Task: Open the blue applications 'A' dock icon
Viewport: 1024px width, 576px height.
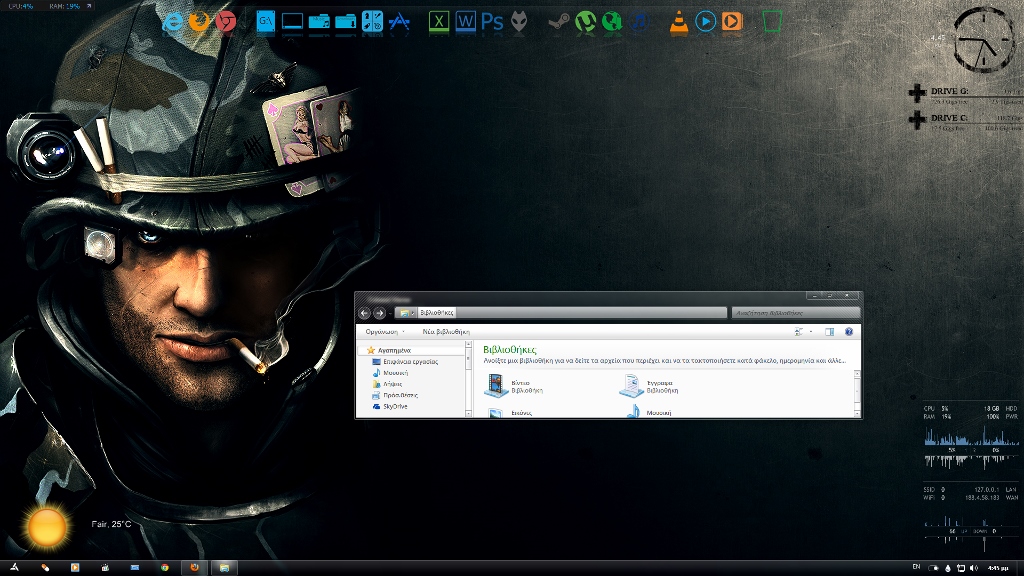Action: coord(399,22)
